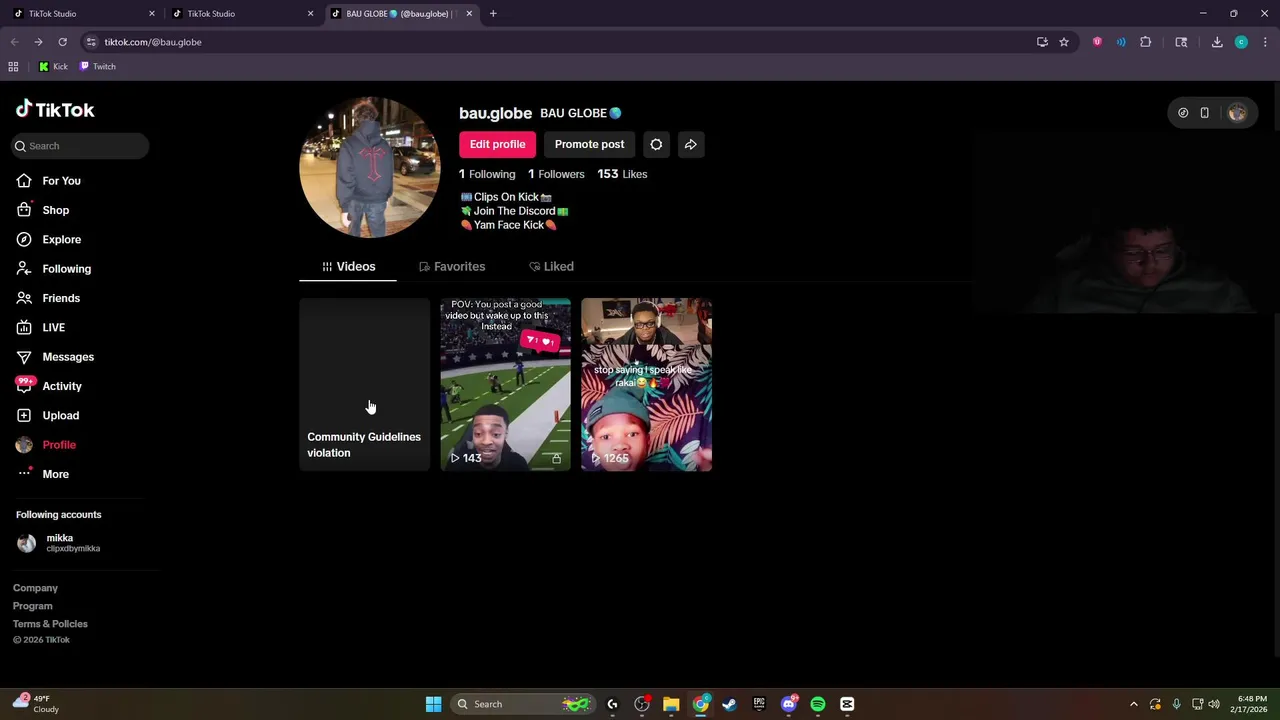
Task: Open Spotify from the taskbar
Action: click(x=818, y=704)
